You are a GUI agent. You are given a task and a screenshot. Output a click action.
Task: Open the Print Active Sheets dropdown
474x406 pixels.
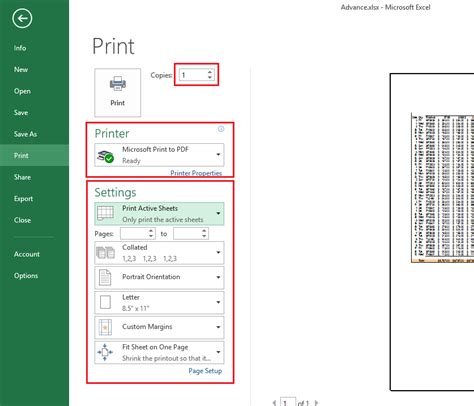159,214
